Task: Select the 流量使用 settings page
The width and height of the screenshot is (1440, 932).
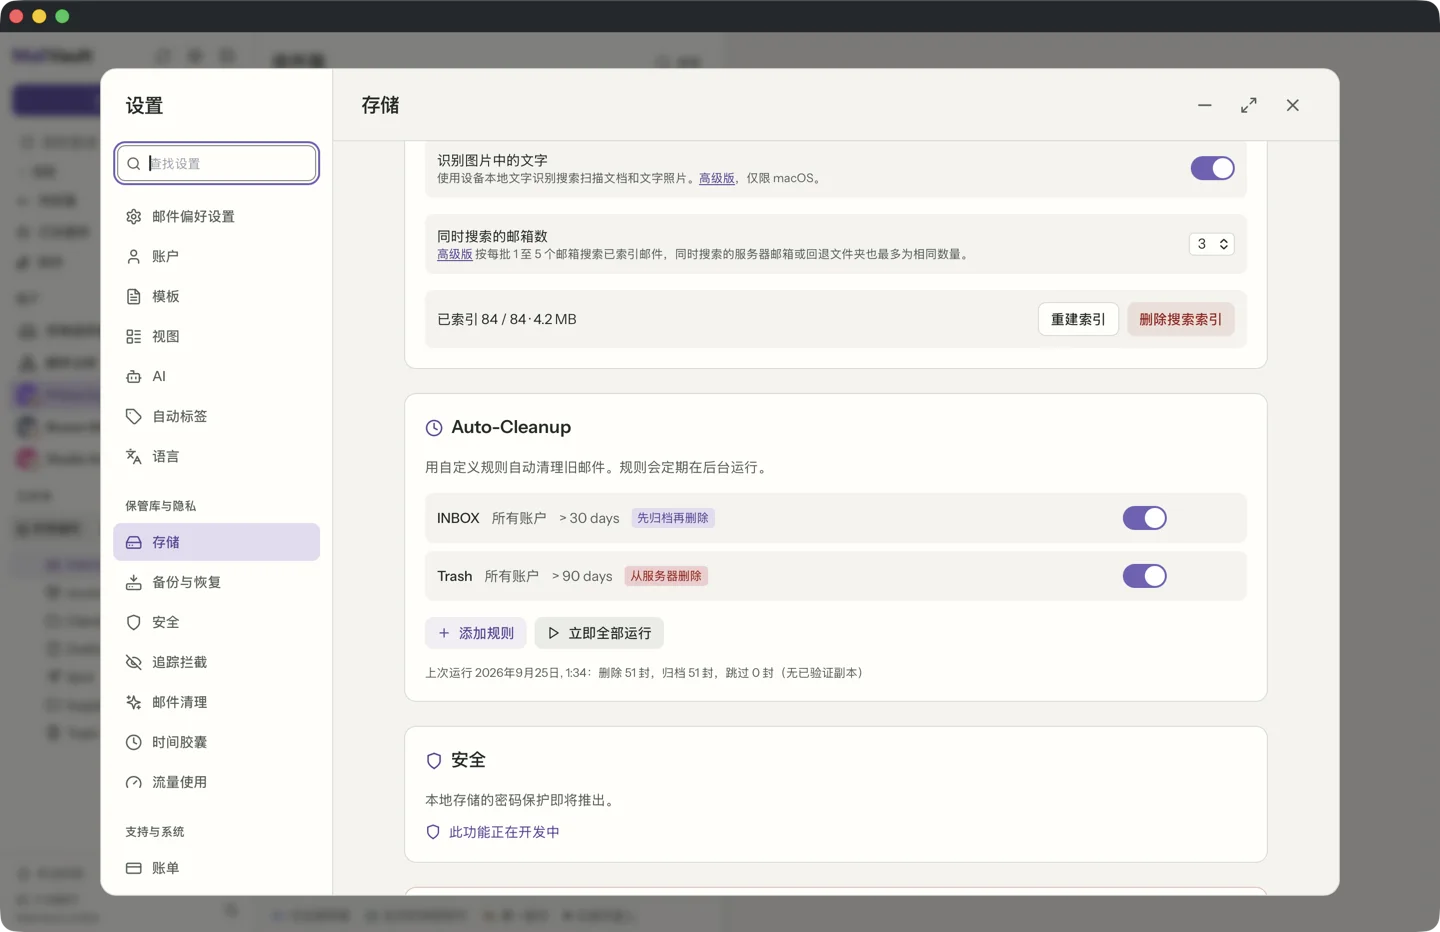Action: pos(216,783)
